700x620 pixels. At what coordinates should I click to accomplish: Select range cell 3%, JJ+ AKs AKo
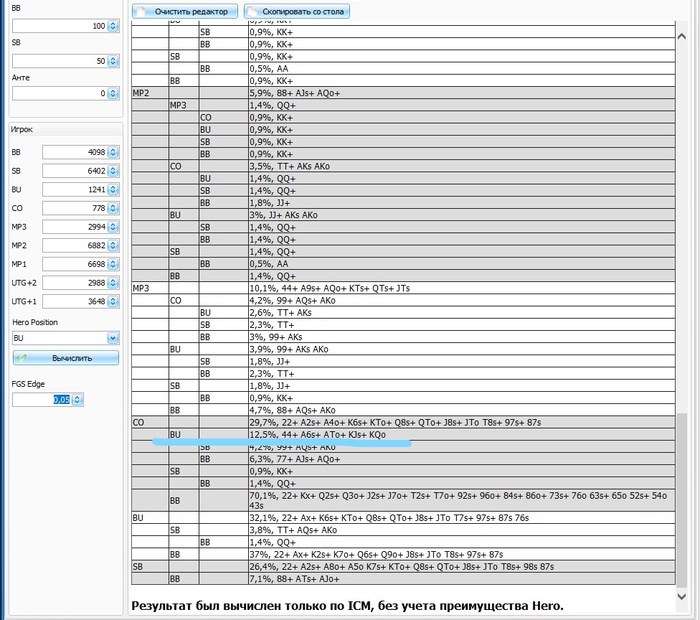pyautogui.click(x=462, y=215)
